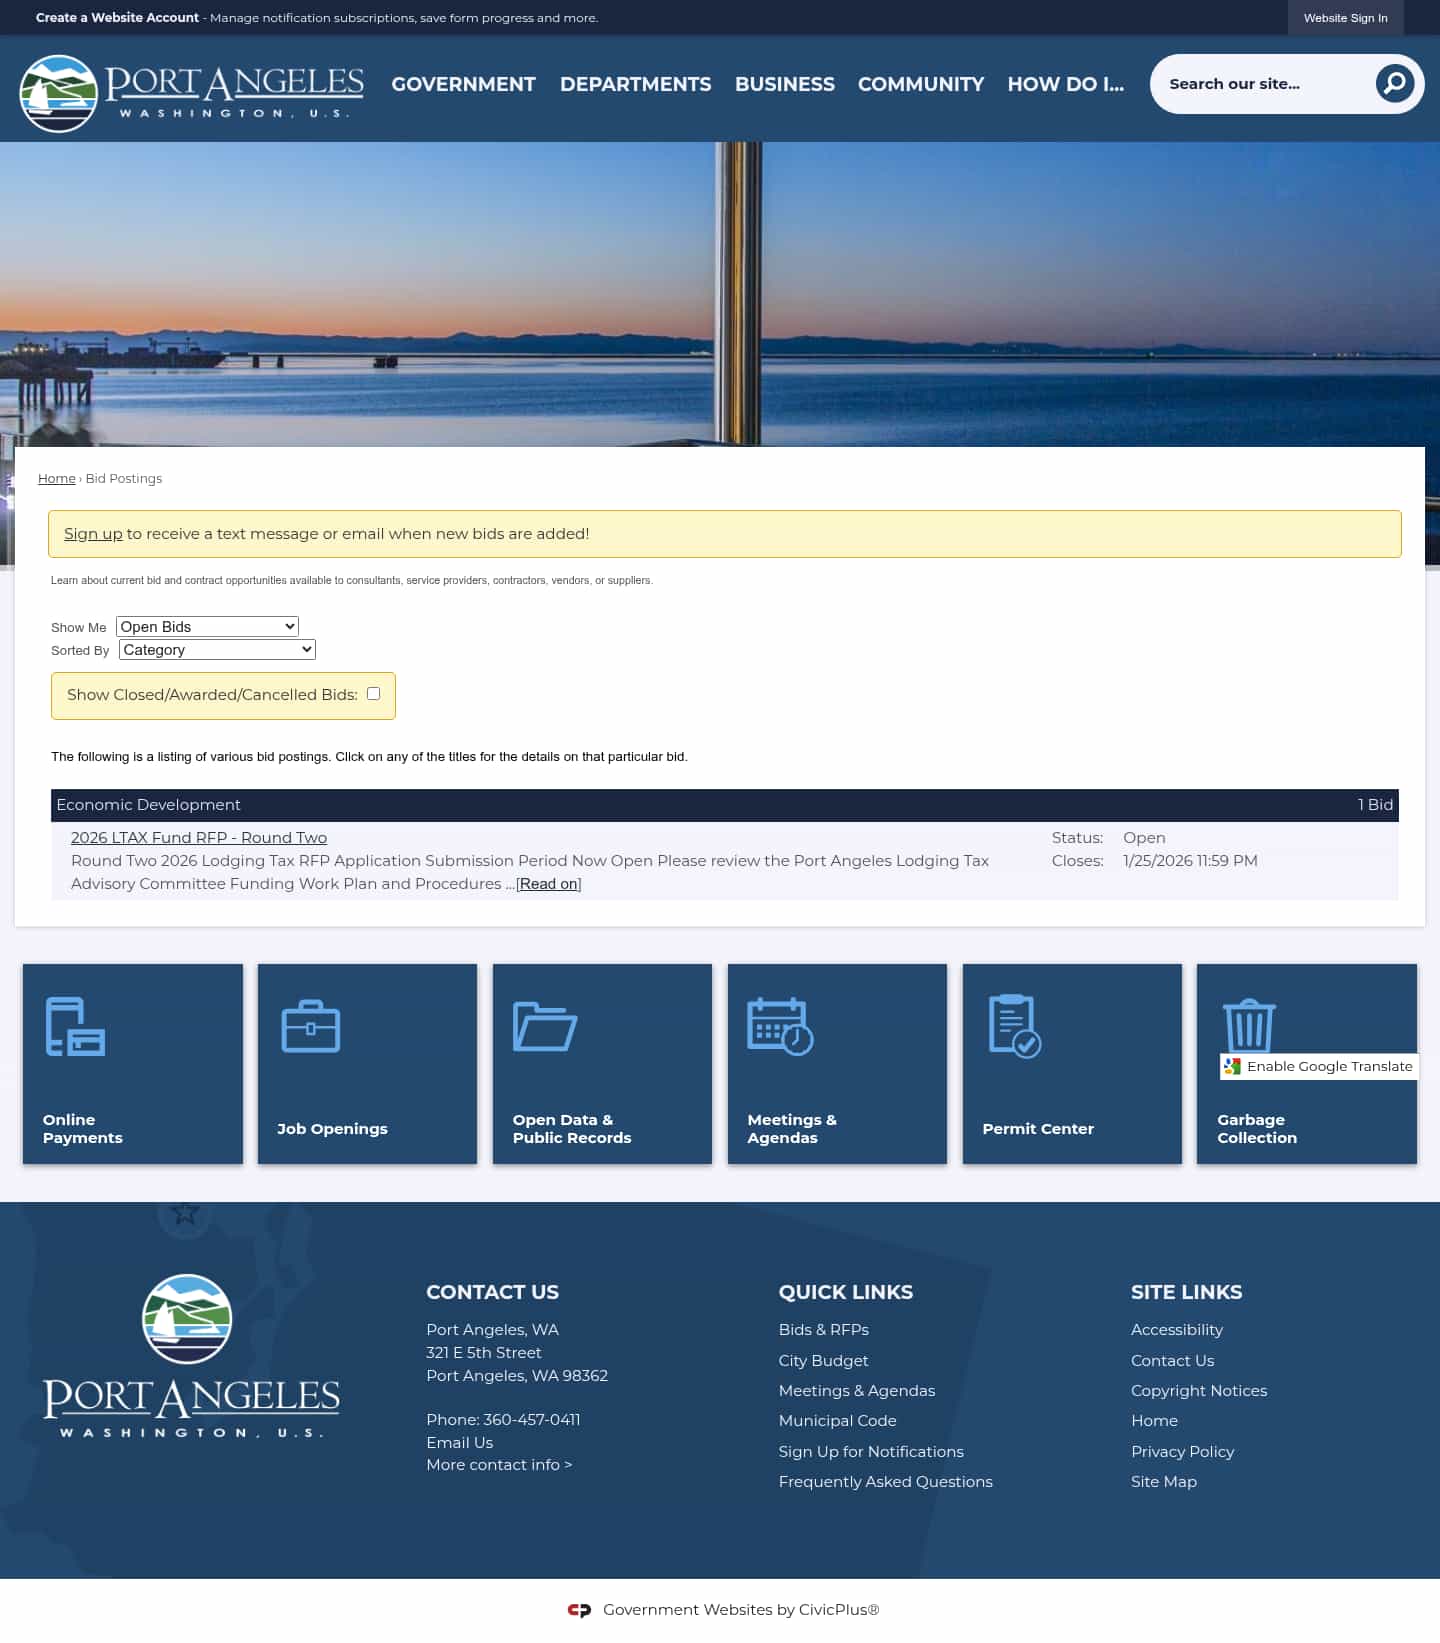Open Meetings & Agendas footer quick link
Viewport: 1440px width, 1643px height.
[x=856, y=1391]
